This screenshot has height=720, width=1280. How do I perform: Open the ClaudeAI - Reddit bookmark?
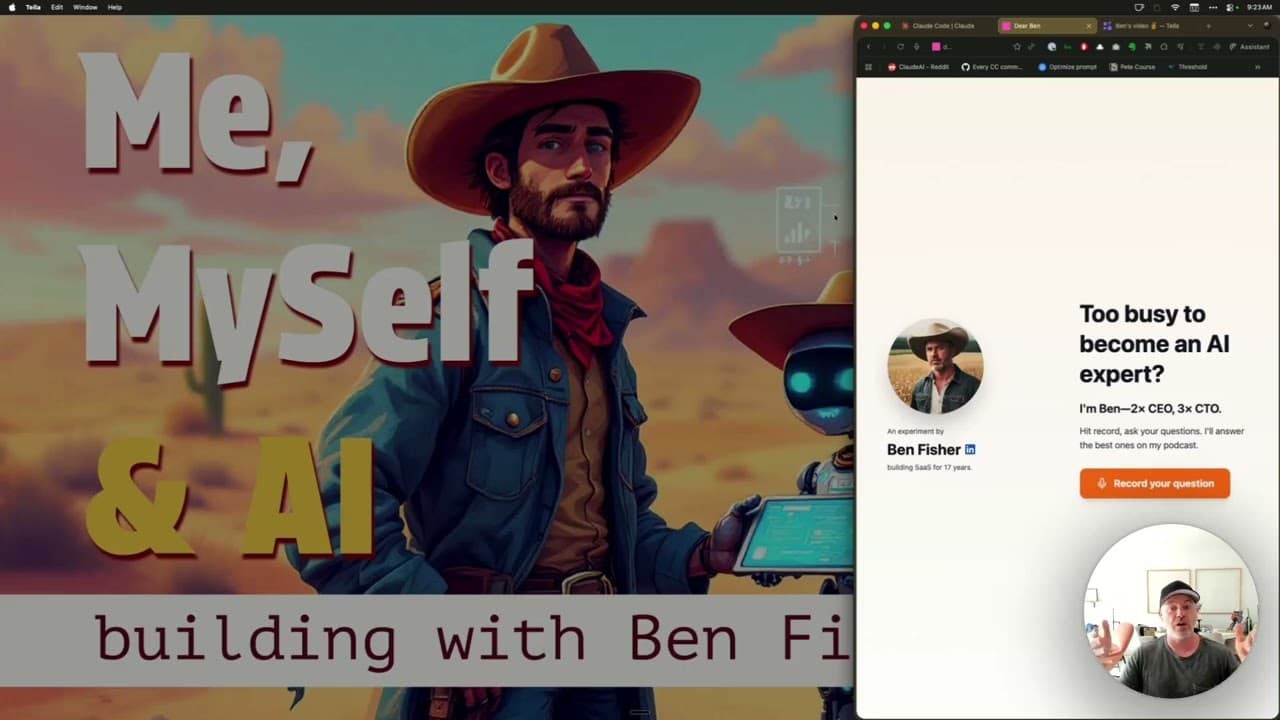pos(918,67)
